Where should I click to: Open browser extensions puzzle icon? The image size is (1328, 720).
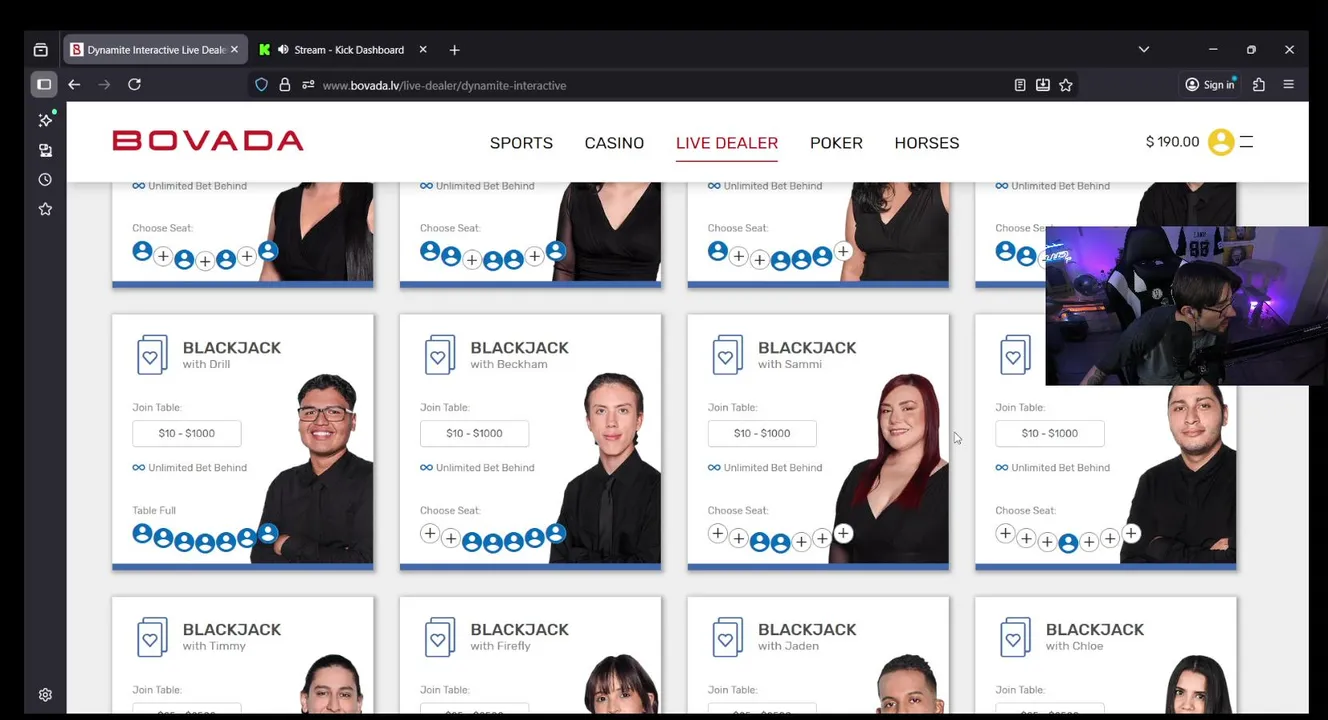click(x=1259, y=85)
